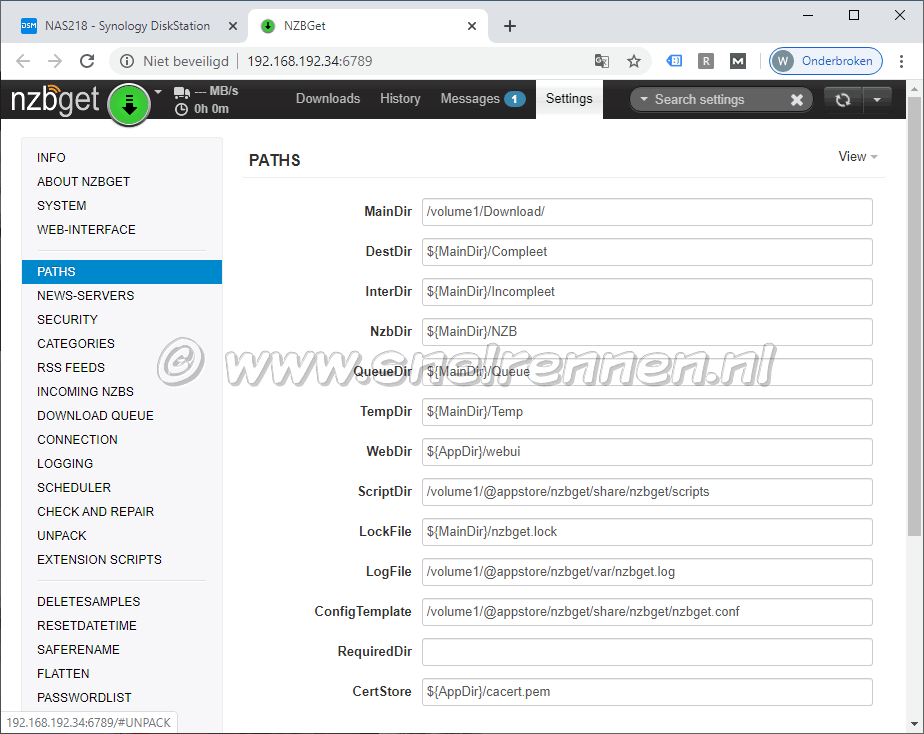Click the browser address bar URL

(309, 61)
